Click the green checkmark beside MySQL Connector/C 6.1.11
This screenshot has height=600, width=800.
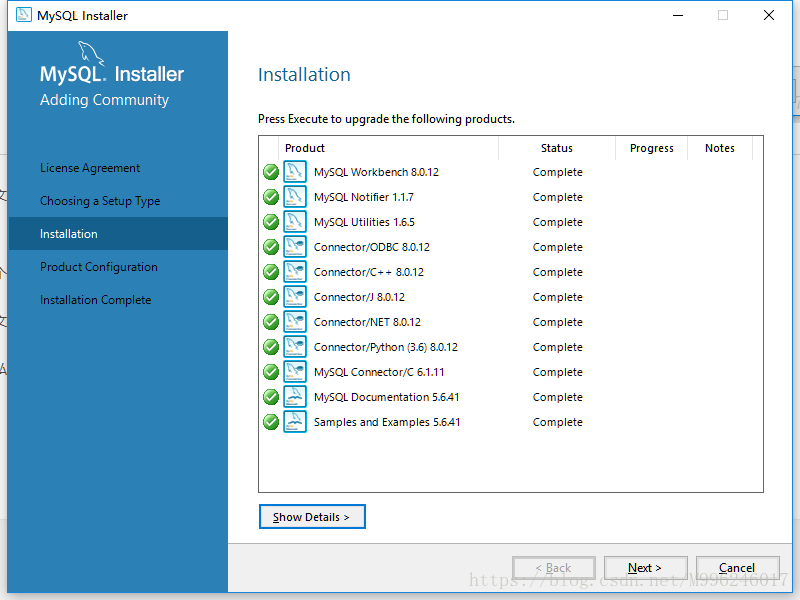271,372
